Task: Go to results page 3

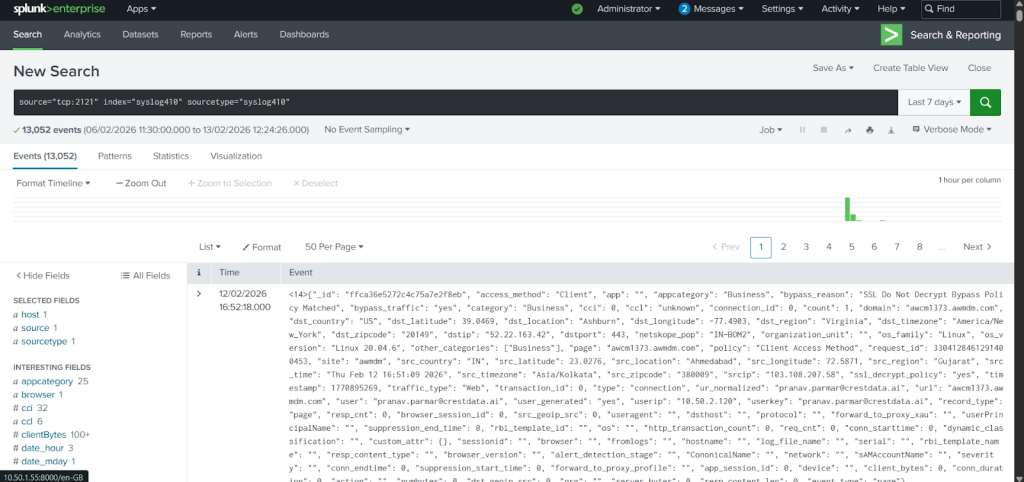Action: coord(806,247)
